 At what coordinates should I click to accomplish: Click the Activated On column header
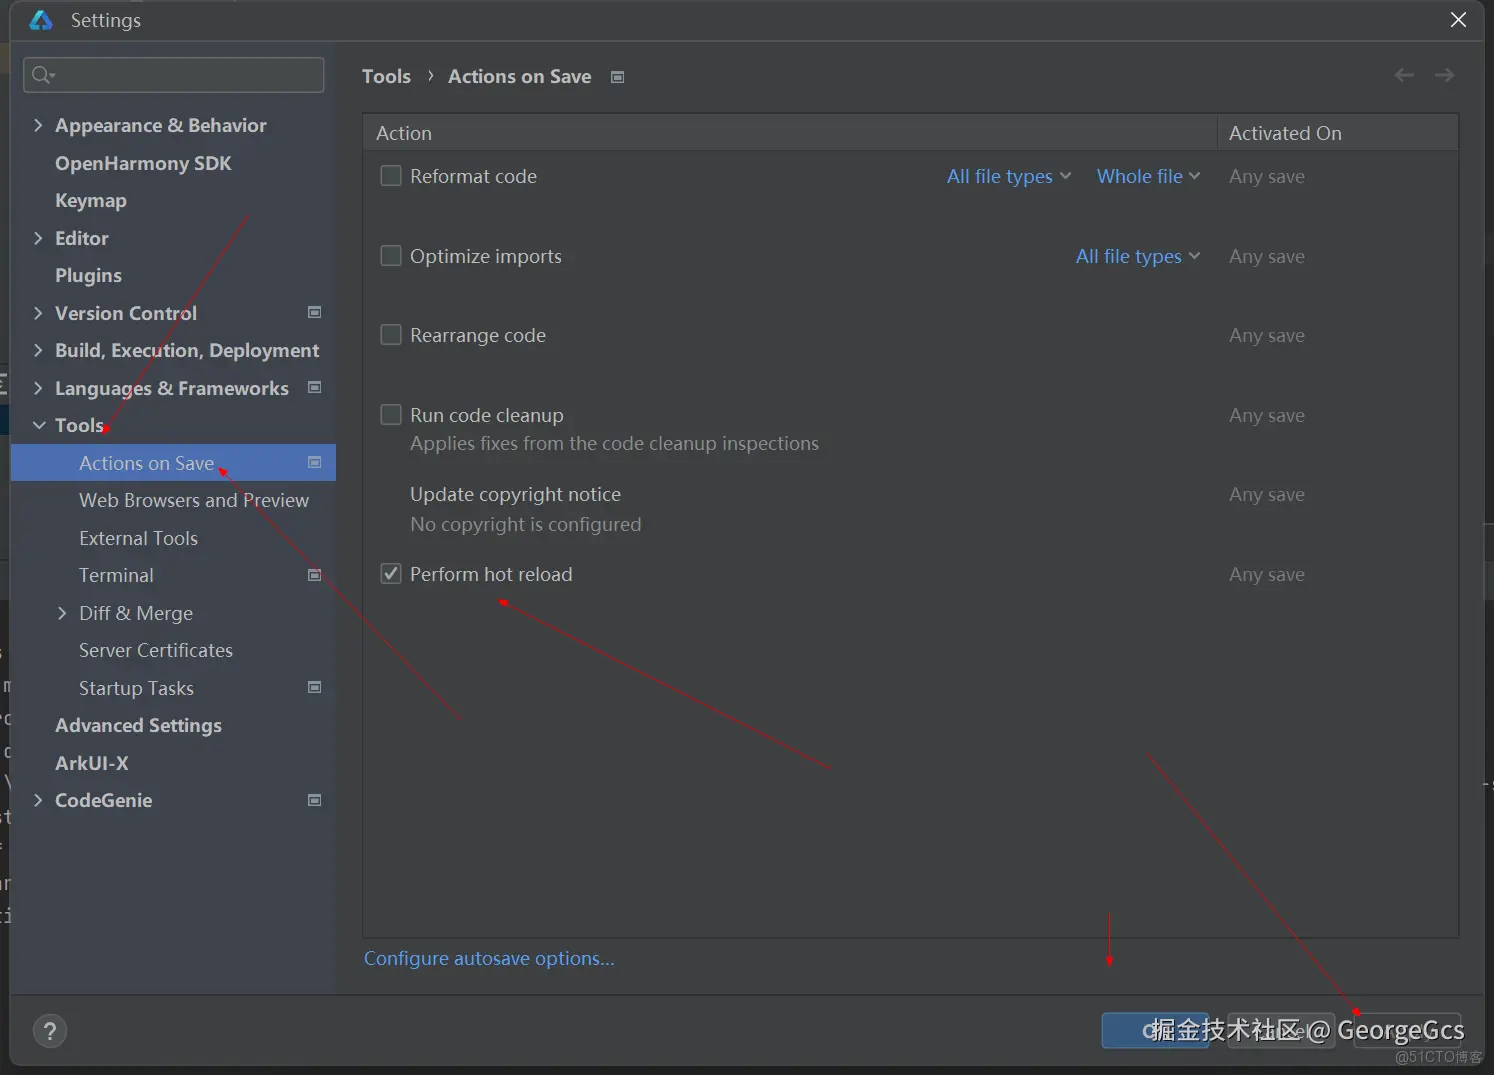click(x=1337, y=133)
